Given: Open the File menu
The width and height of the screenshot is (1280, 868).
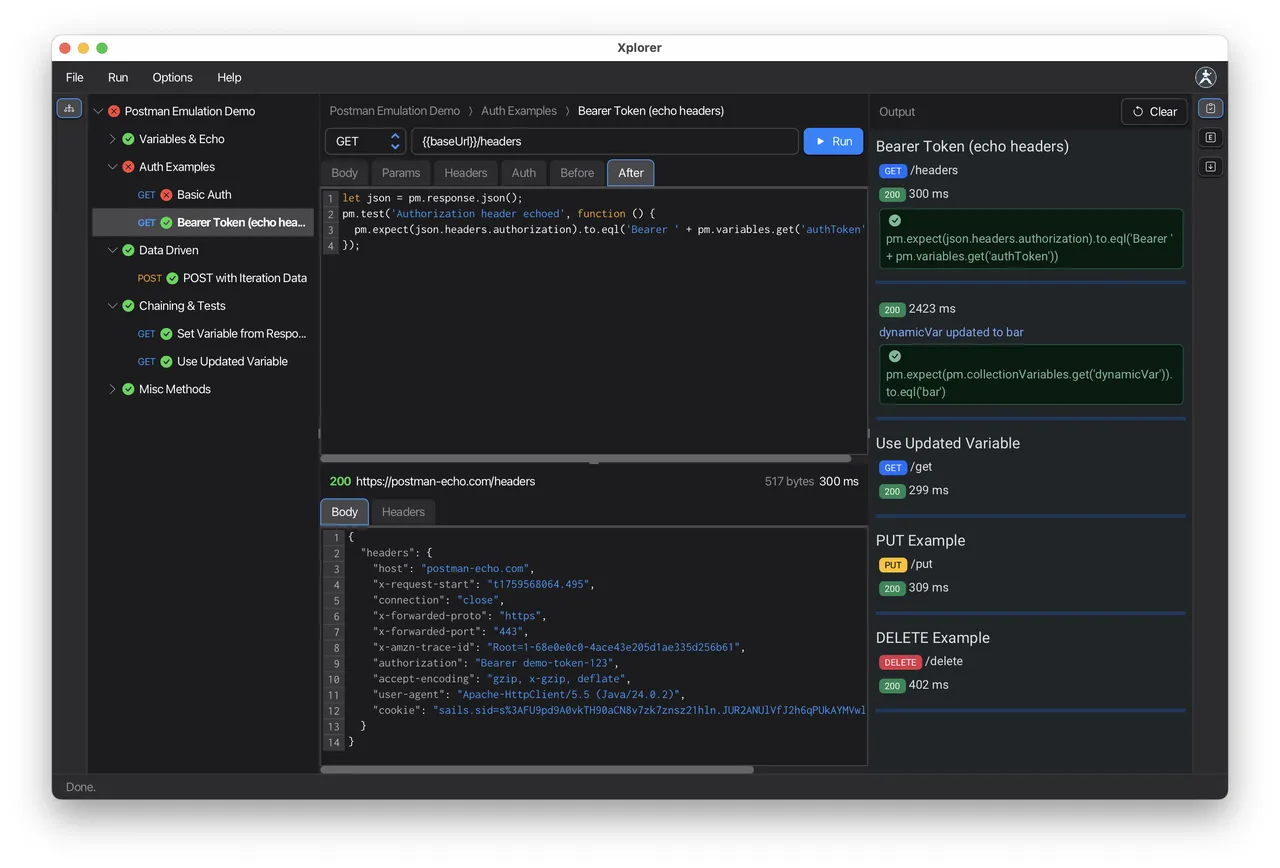Looking at the screenshot, I should pos(75,77).
